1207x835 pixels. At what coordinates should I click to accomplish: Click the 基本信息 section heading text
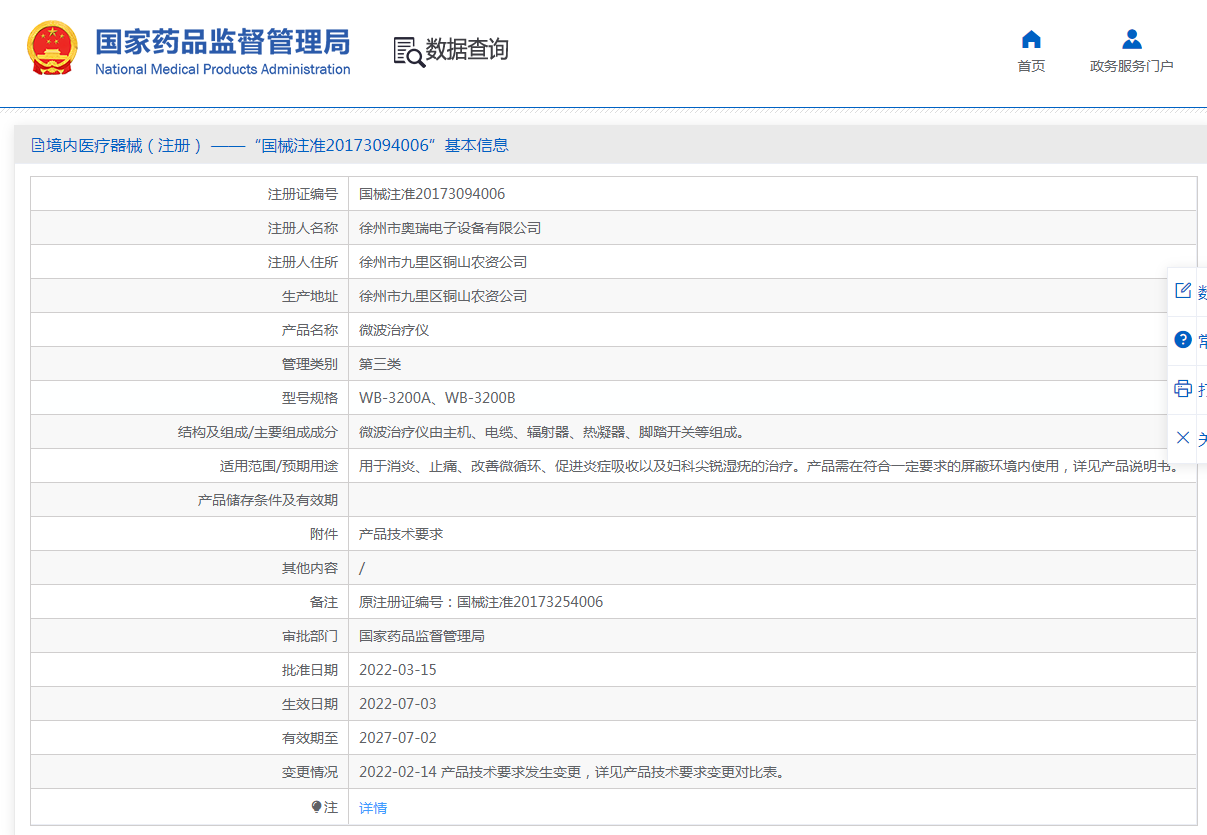coord(476,145)
